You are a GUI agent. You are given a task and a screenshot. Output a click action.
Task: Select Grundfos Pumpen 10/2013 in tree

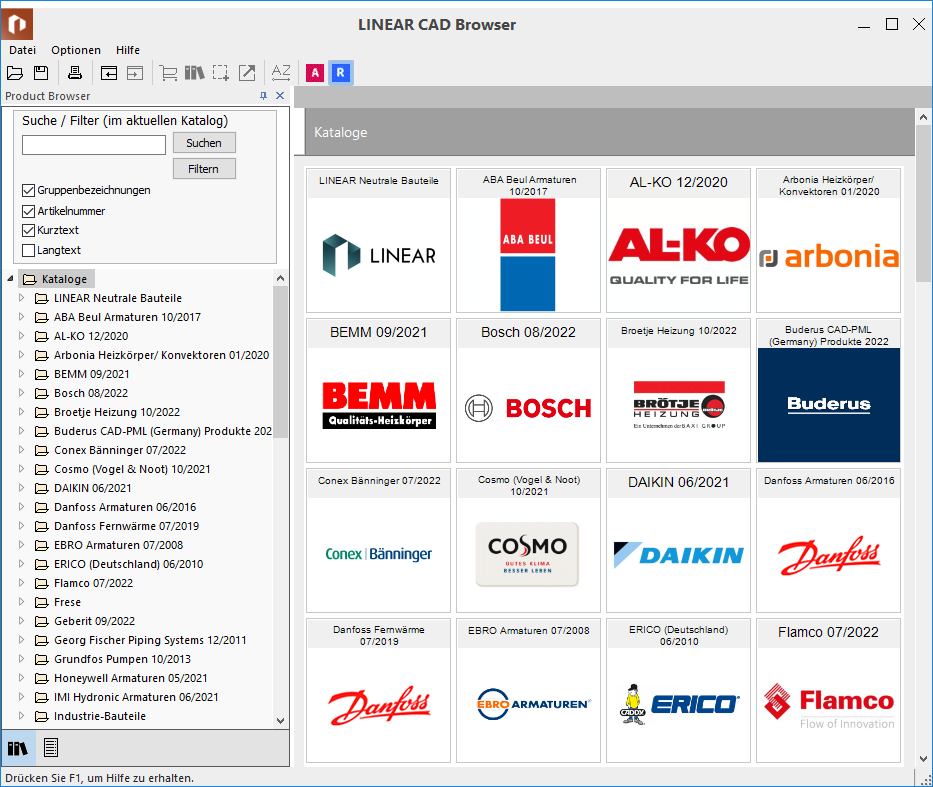(x=122, y=659)
